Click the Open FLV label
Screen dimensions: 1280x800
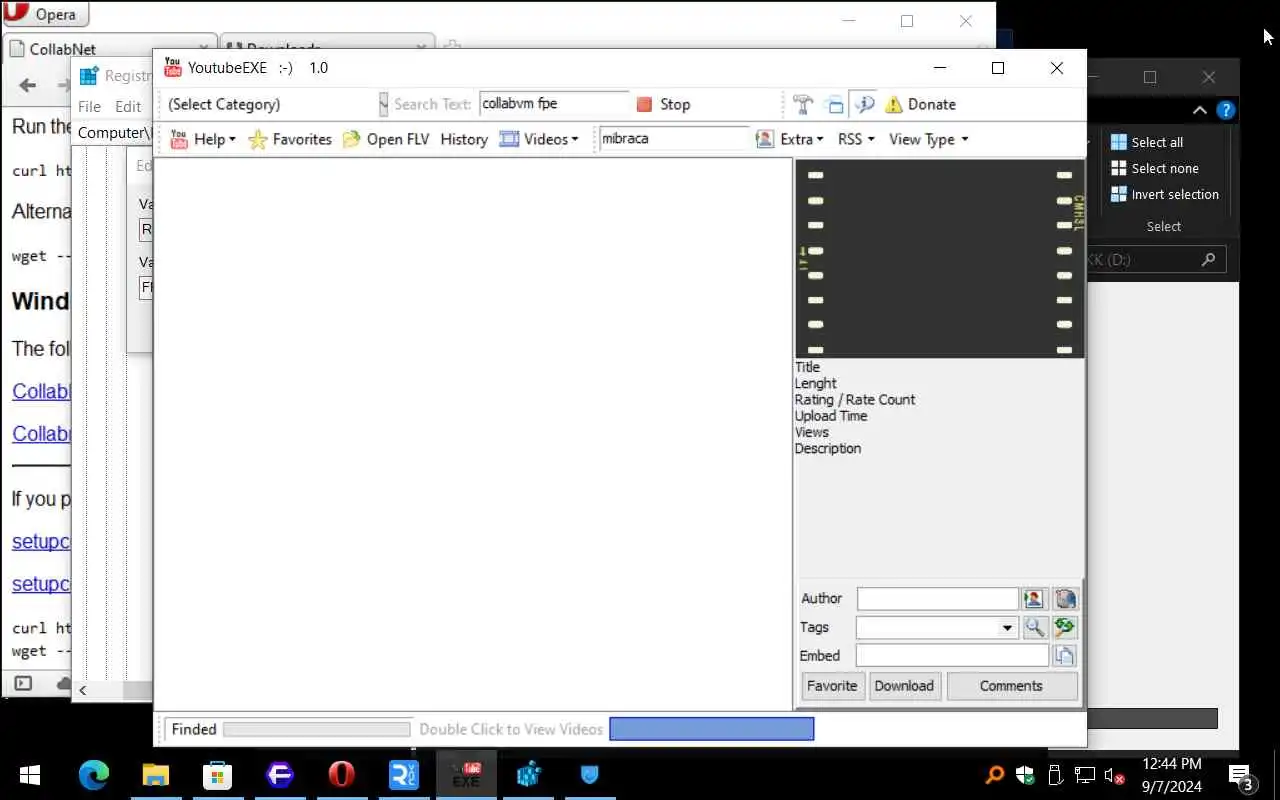pyautogui.click(x=398, y=139)
